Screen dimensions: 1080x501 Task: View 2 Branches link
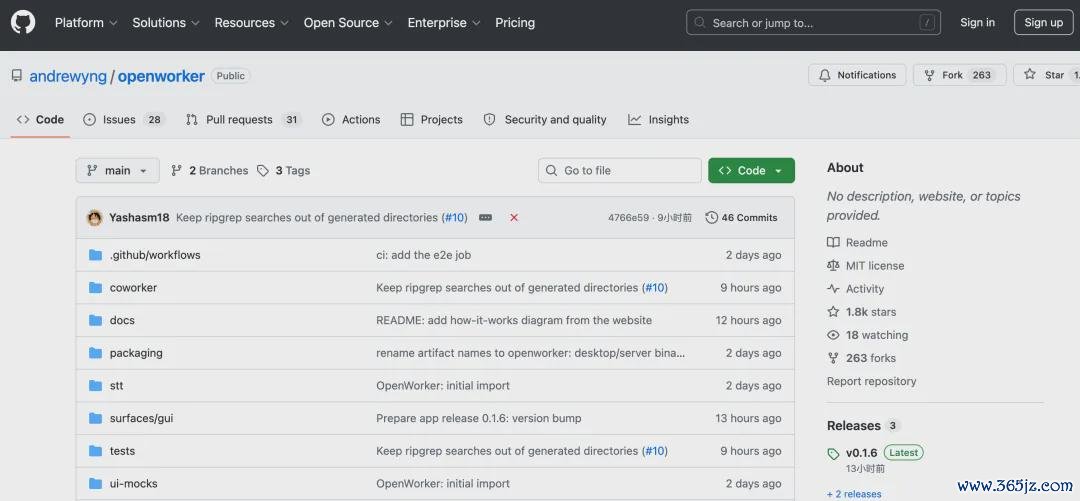click(209, 170)
